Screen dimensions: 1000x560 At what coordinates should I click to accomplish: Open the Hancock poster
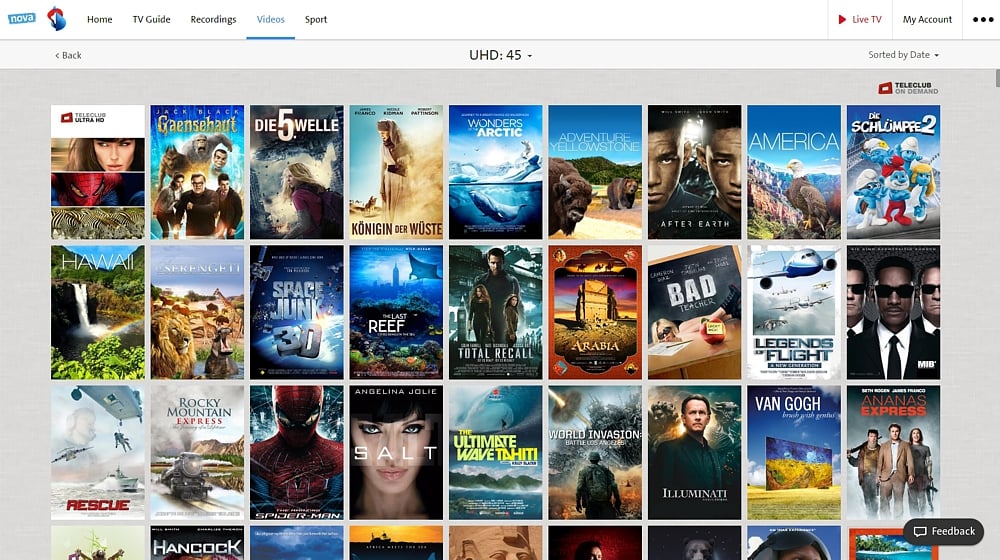click(x=197, y=543)
